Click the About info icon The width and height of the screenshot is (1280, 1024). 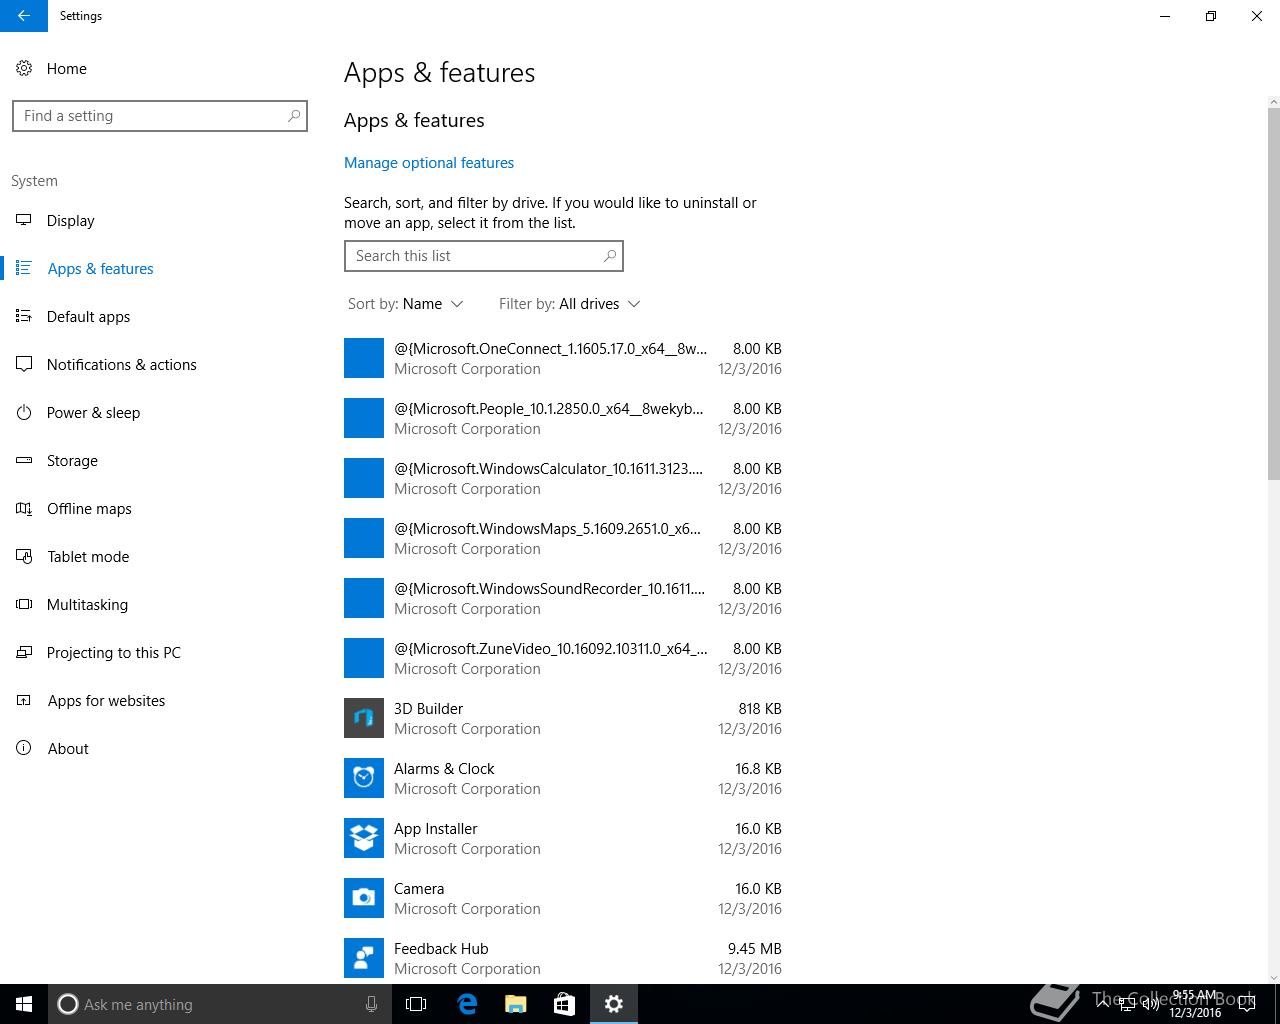24,748
